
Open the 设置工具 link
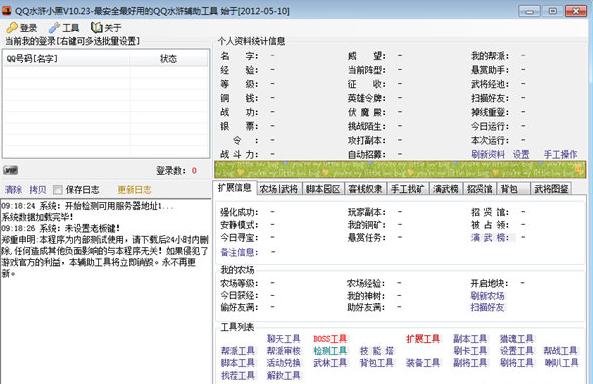pos(517,351)
